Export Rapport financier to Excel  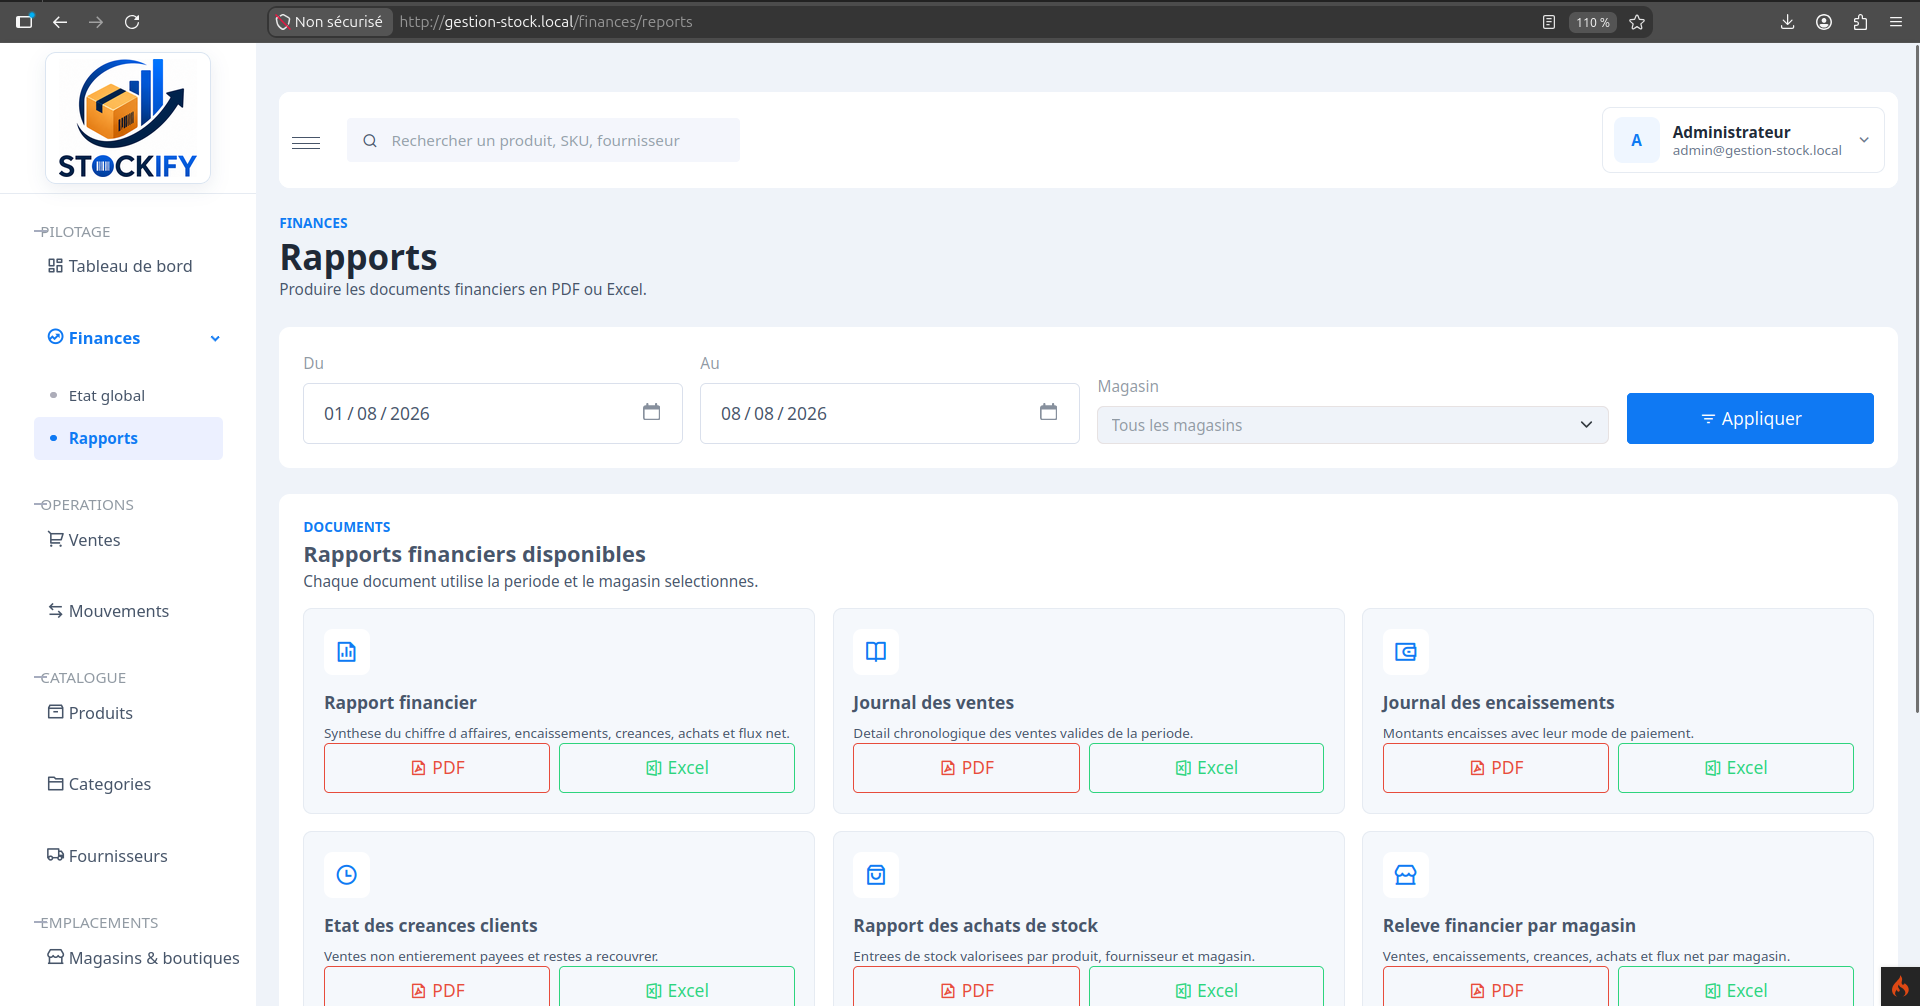point(677,768)
